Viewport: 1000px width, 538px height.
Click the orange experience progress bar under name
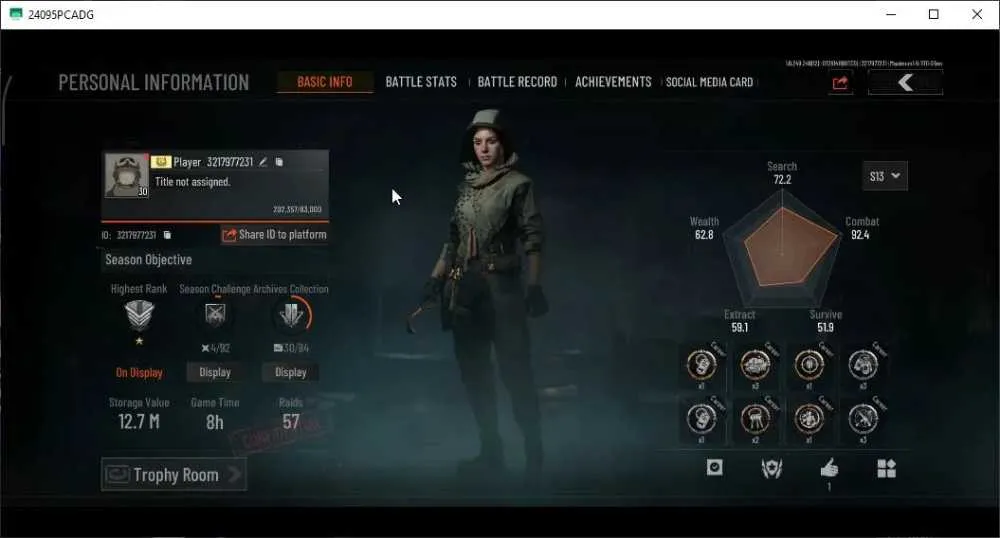tap(216, 221)
